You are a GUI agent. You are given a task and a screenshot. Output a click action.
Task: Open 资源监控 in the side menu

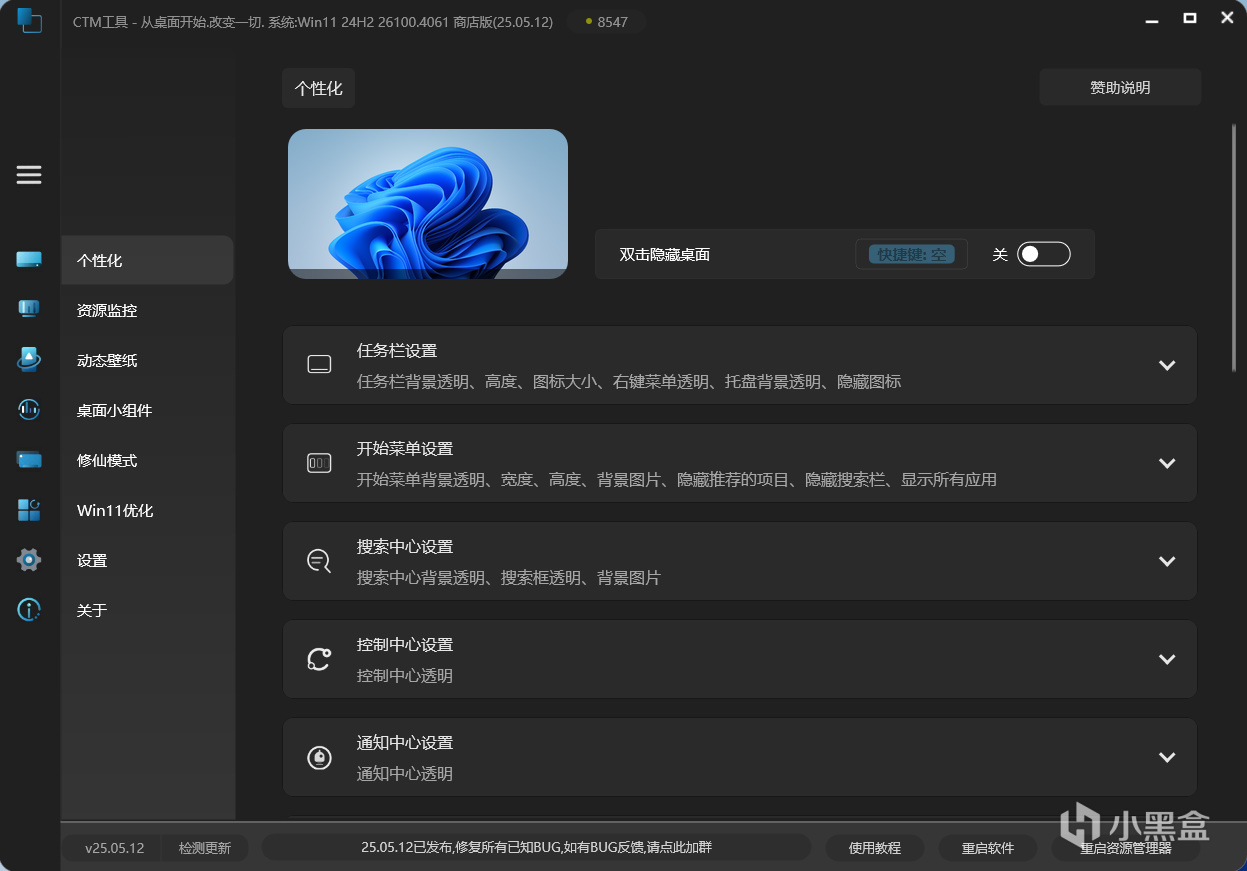pos(147,310)
